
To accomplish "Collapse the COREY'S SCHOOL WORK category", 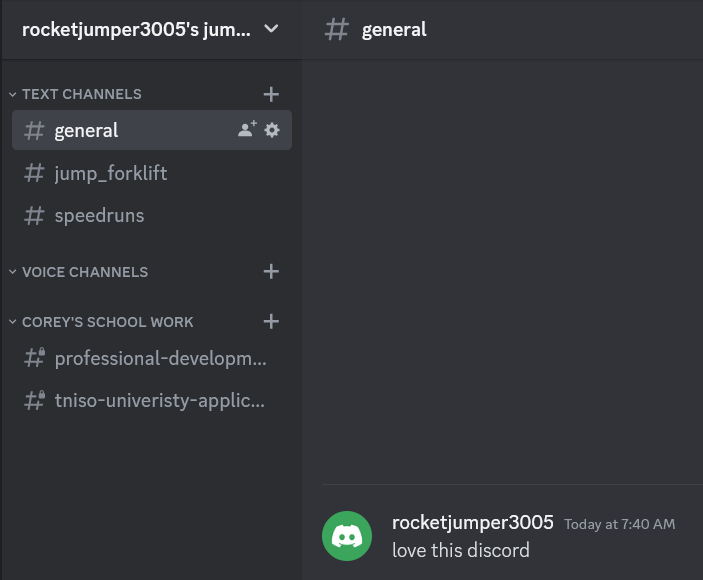I will point(101,322).
